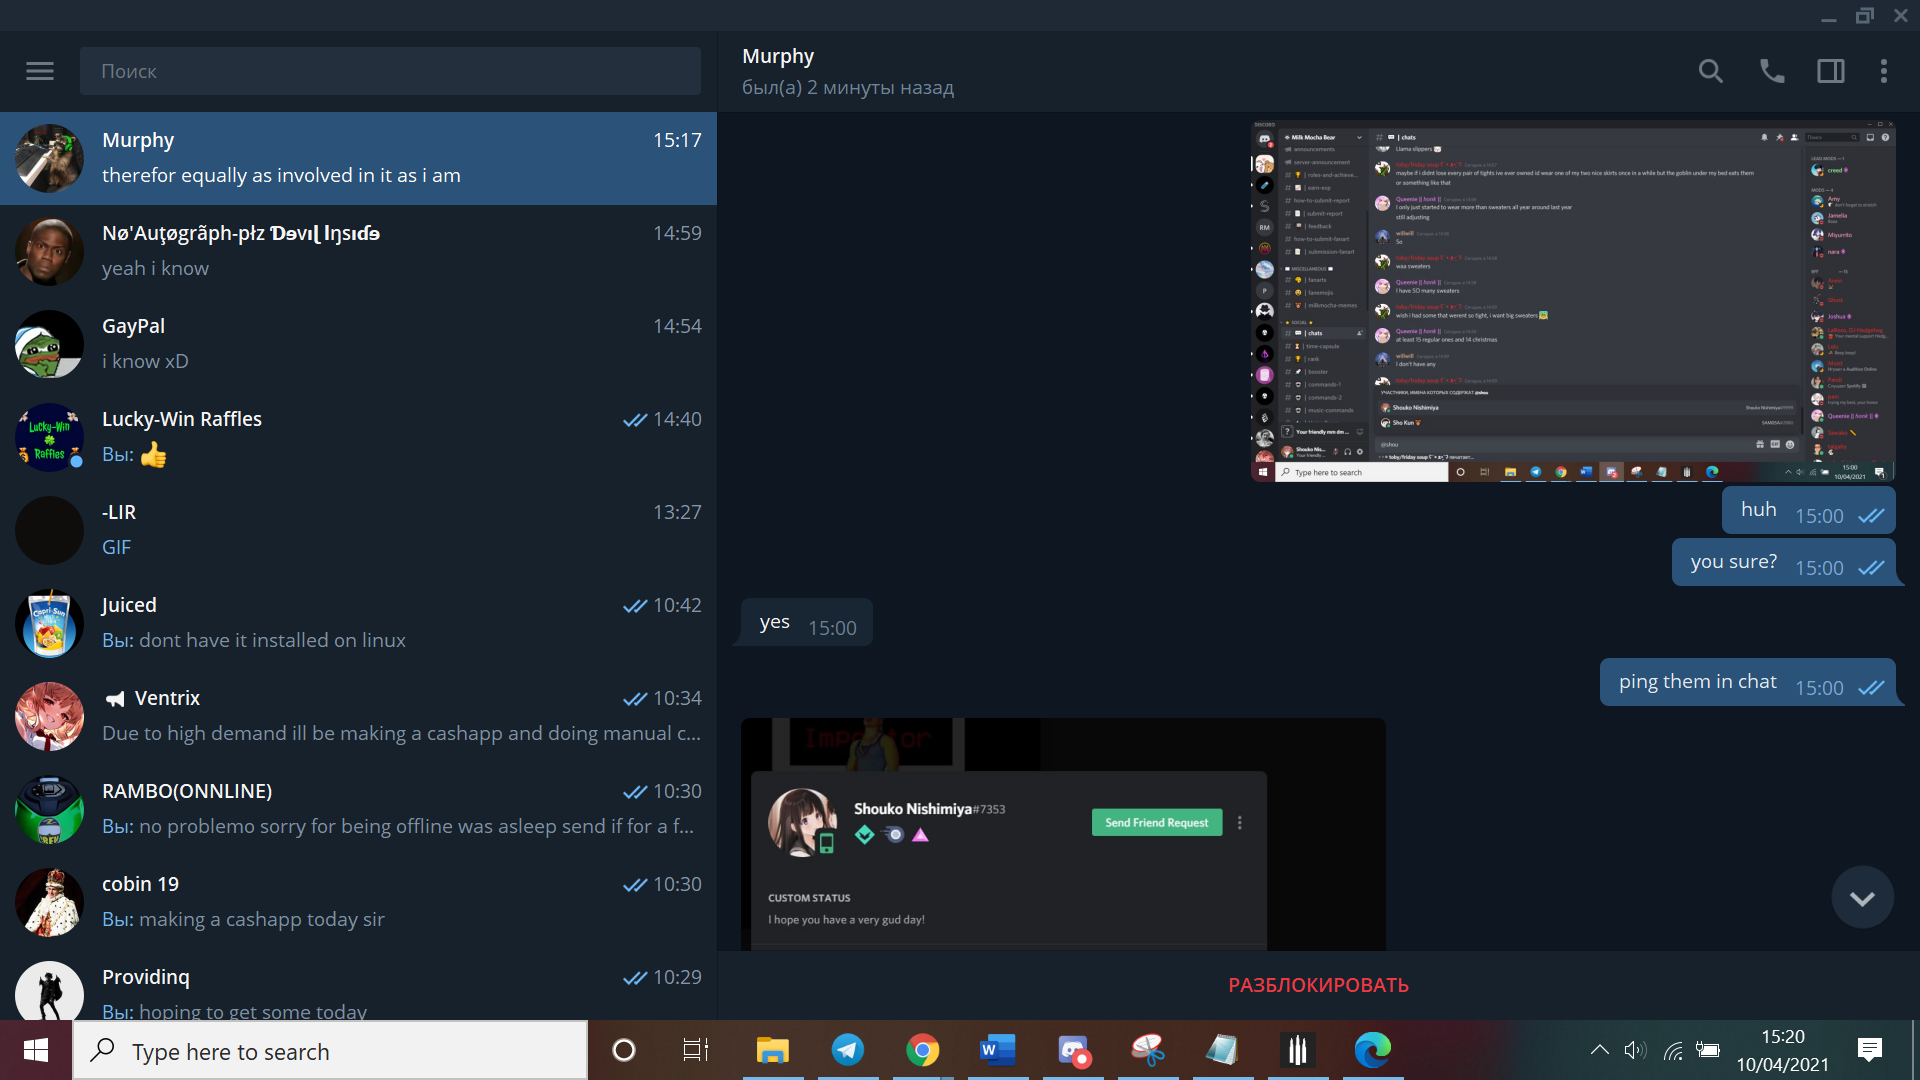Launch Google Chrome from the taskbar
Screen dimensions: 1920x1080
click(922, 1050)
